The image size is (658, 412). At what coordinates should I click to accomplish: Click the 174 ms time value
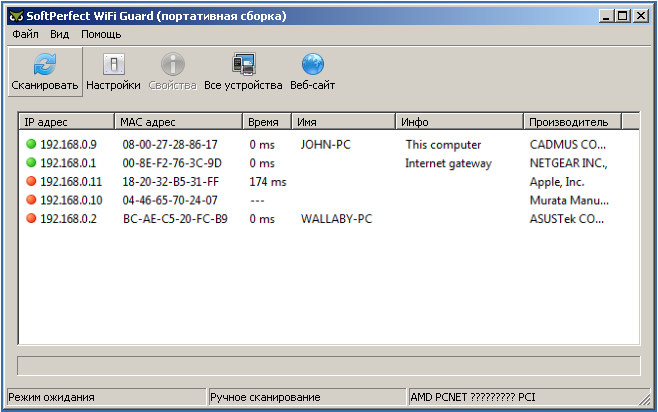coord(268,182)
